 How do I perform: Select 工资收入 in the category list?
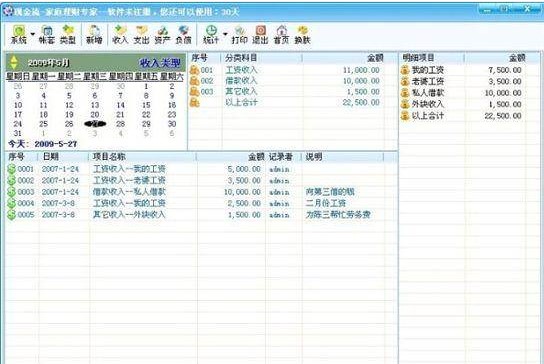(241, 70)
